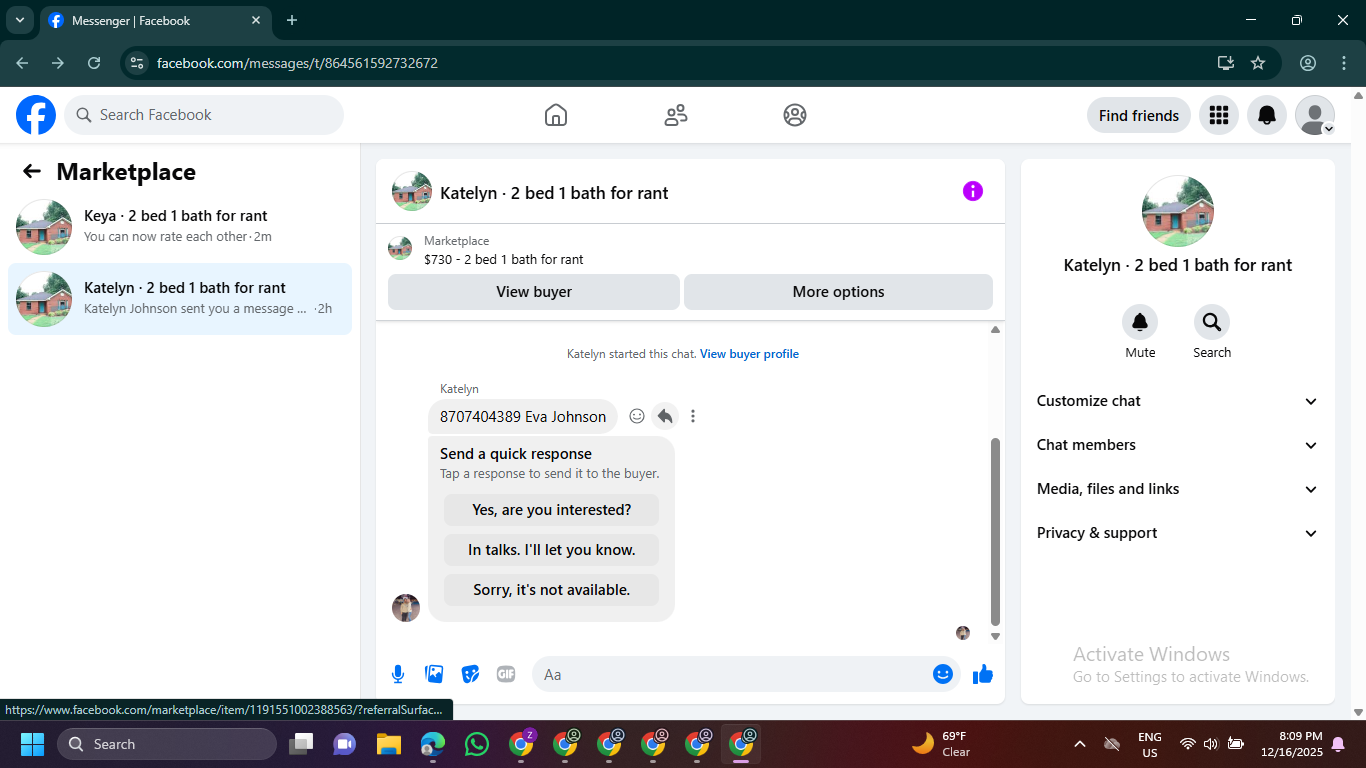1366x768 pixels.
Task: Send quick response 'In talks. I'll let you know.'
Action: (x=552, y=550)
